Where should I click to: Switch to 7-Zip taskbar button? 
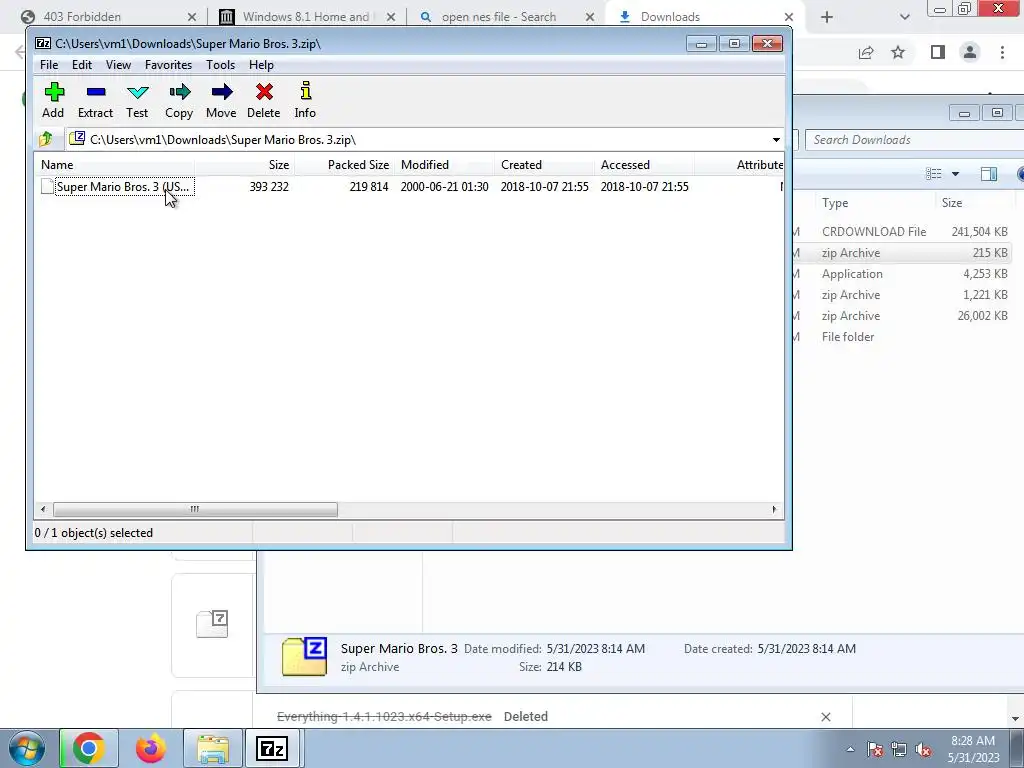272,748
